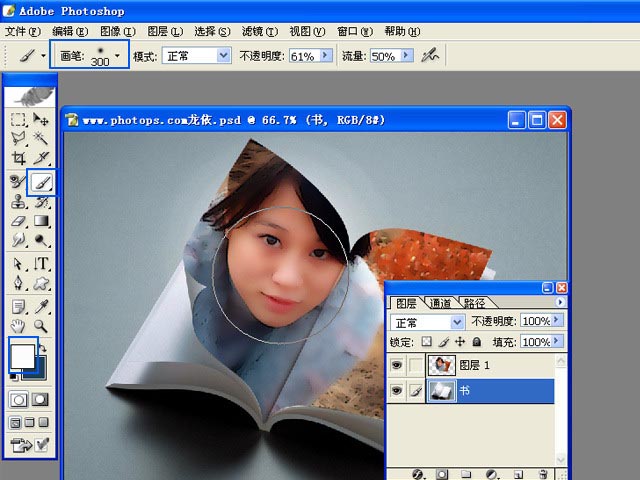
Task: Enable airbrush mode in options bar
Action: (431, 56)
